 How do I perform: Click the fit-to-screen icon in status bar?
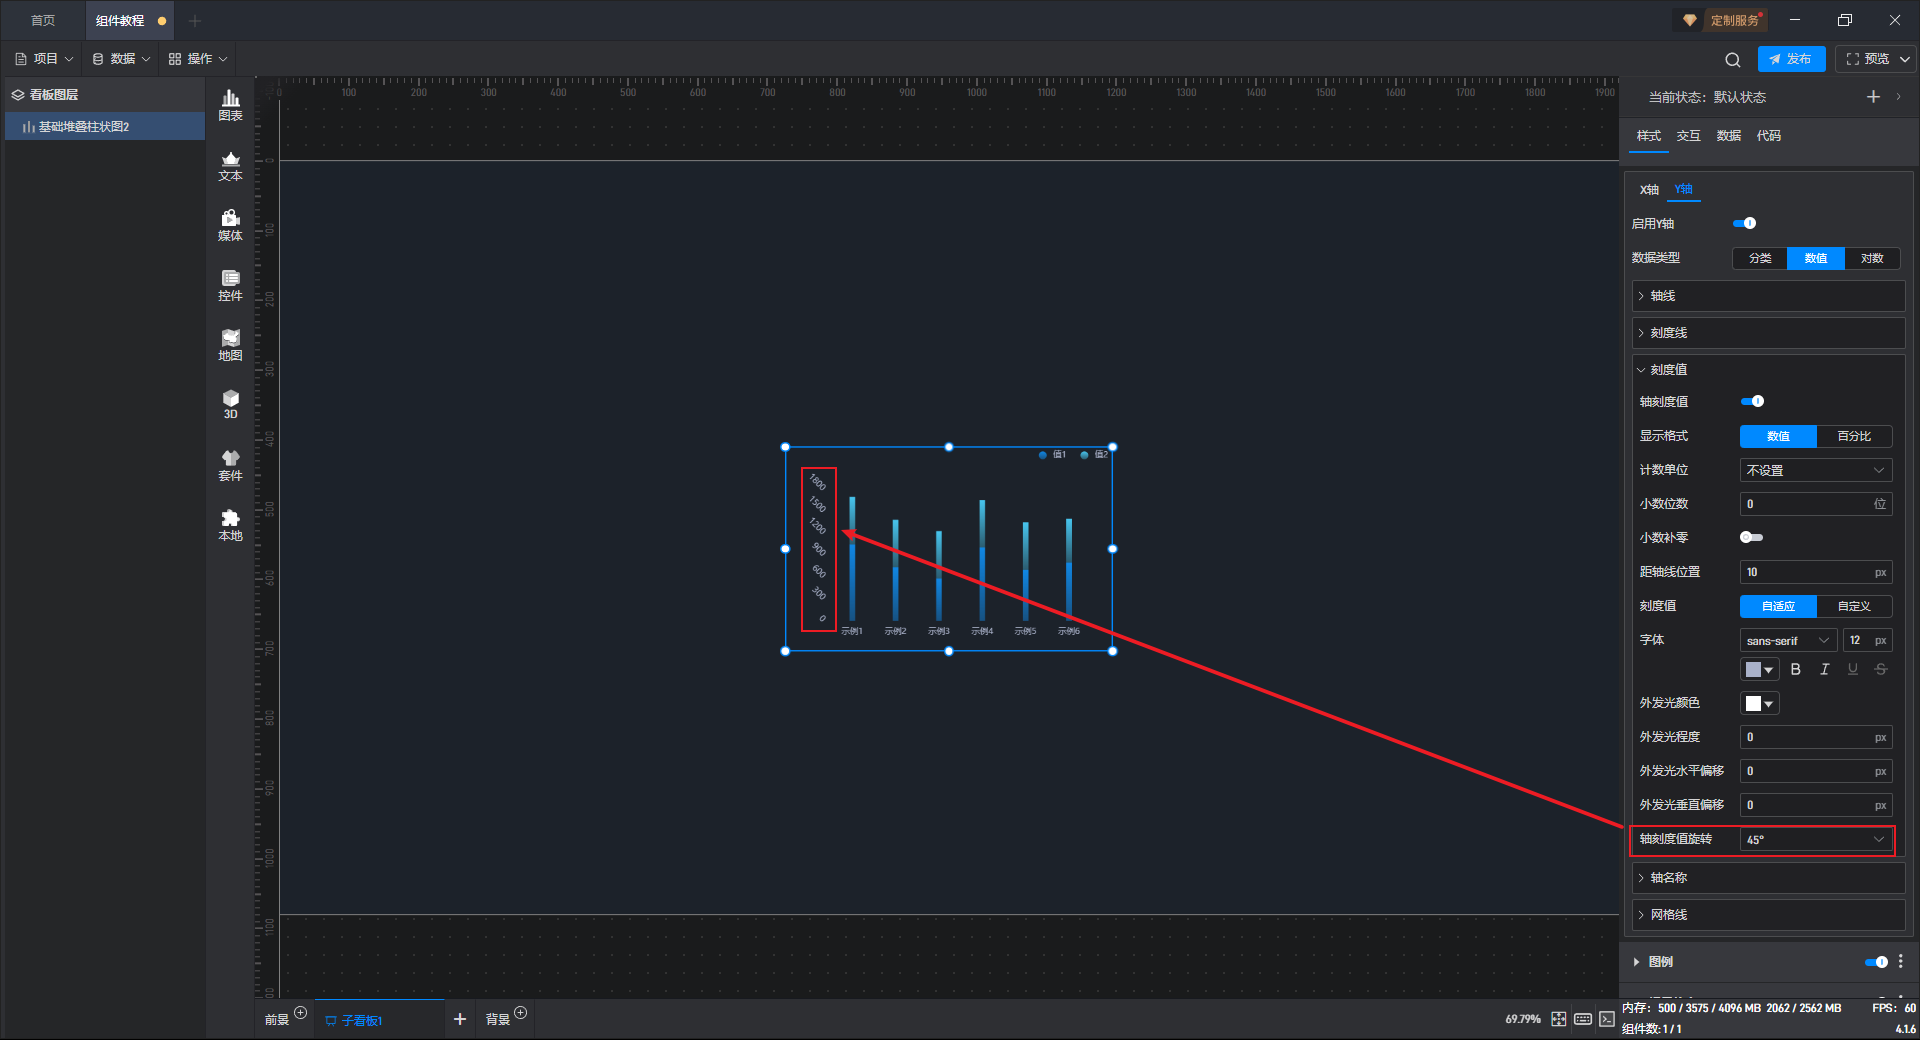(1559, 1019)
